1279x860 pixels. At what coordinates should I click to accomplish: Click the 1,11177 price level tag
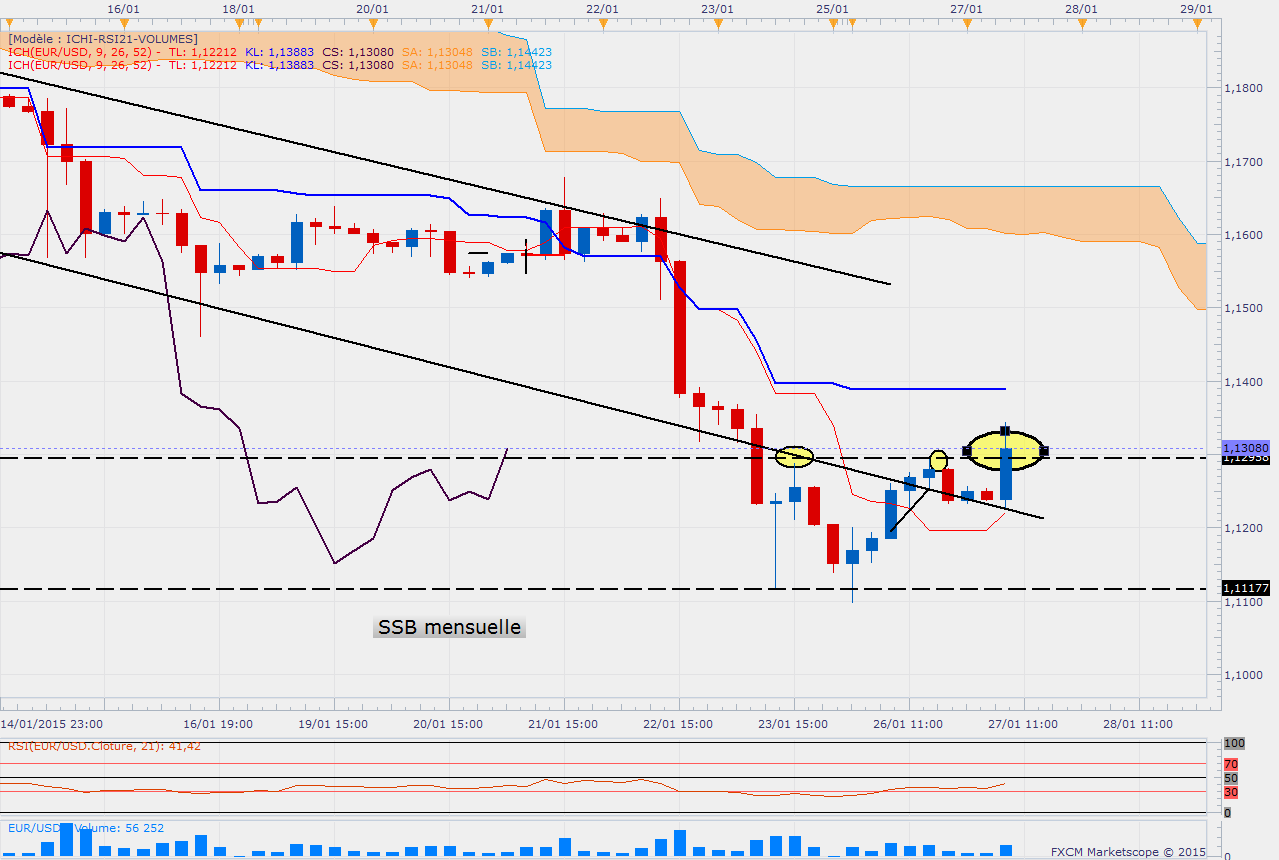click(x=1244, y=589)
